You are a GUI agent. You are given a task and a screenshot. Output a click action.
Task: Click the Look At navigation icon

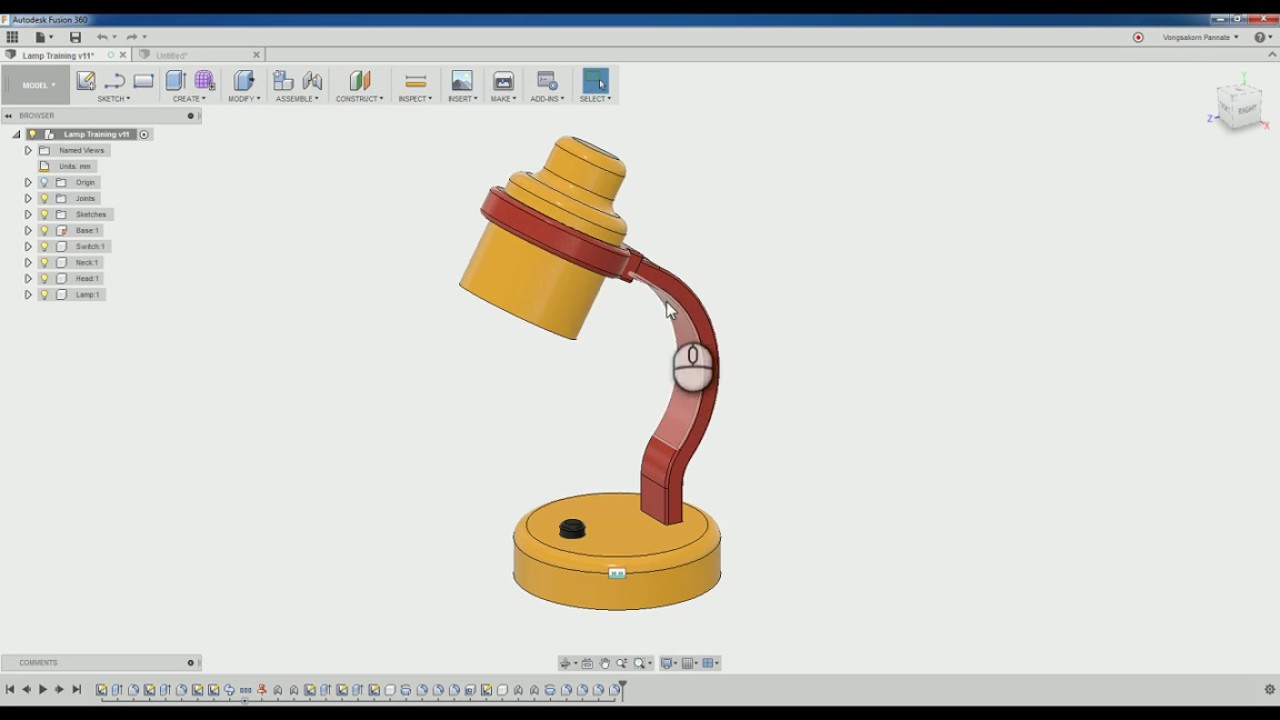[588, 663]
